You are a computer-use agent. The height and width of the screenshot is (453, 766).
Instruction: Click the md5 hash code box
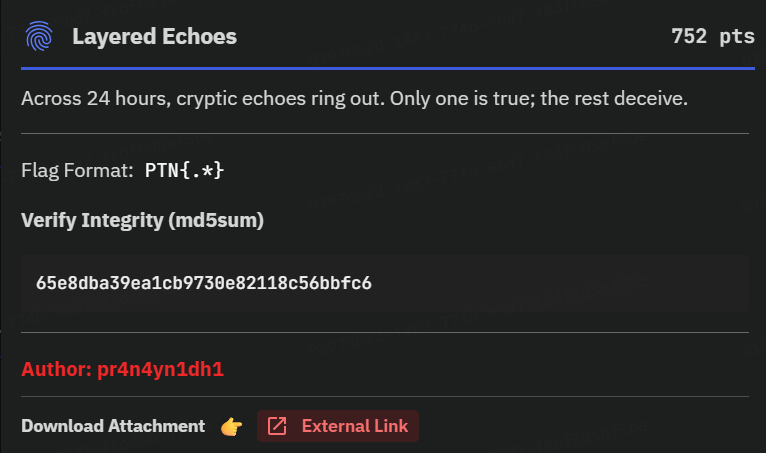point(385,283)
